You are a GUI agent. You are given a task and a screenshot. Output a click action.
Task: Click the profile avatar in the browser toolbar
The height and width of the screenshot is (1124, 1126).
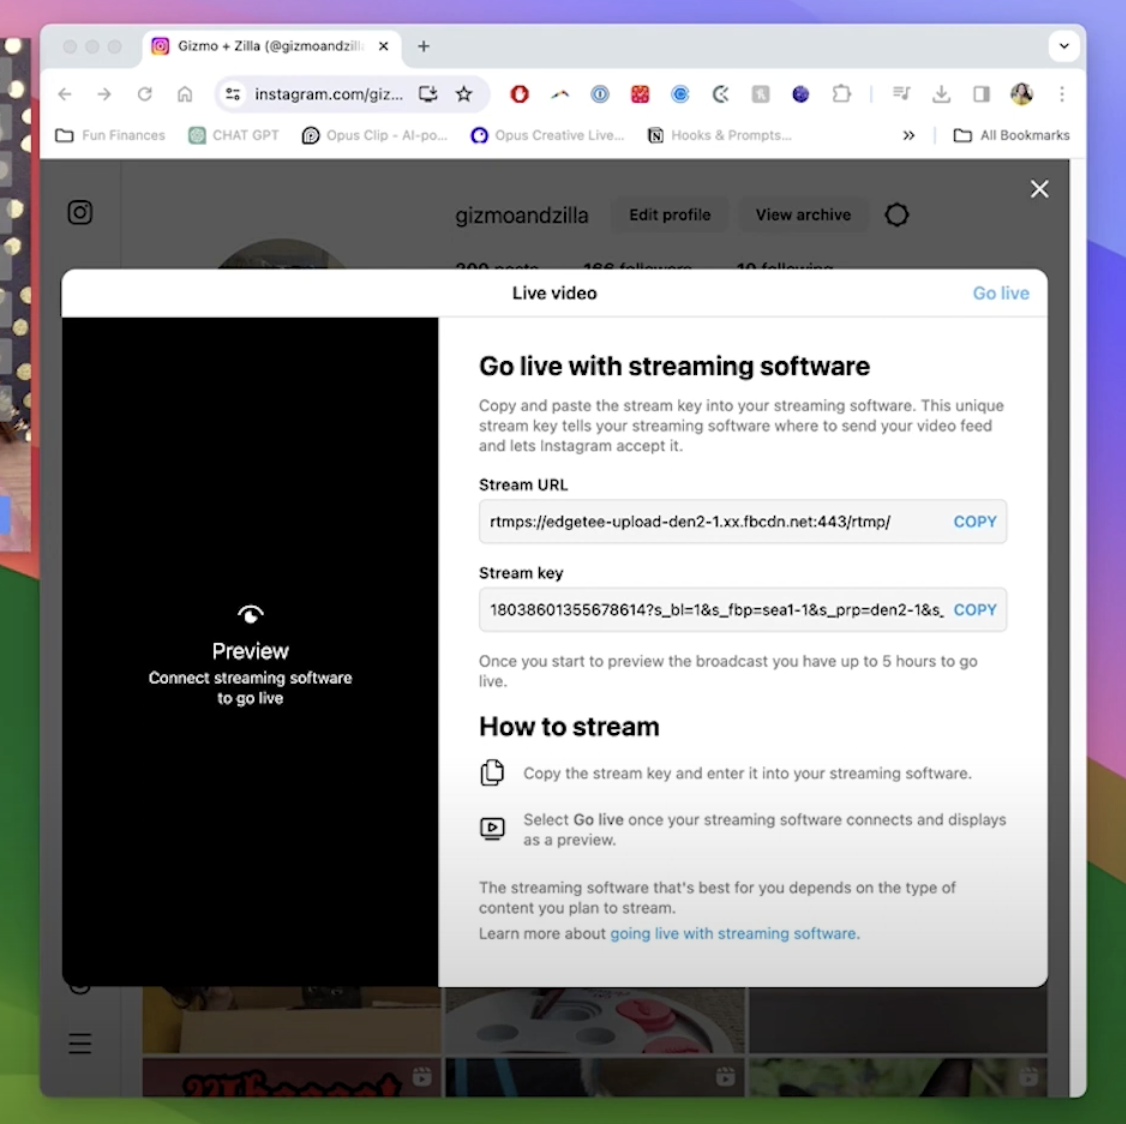click(x=1022, y=94)
